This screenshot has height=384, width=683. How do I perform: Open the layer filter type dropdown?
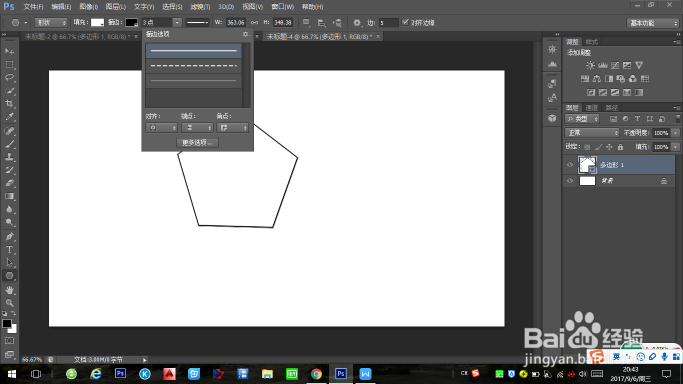click(x=582, y=119)
